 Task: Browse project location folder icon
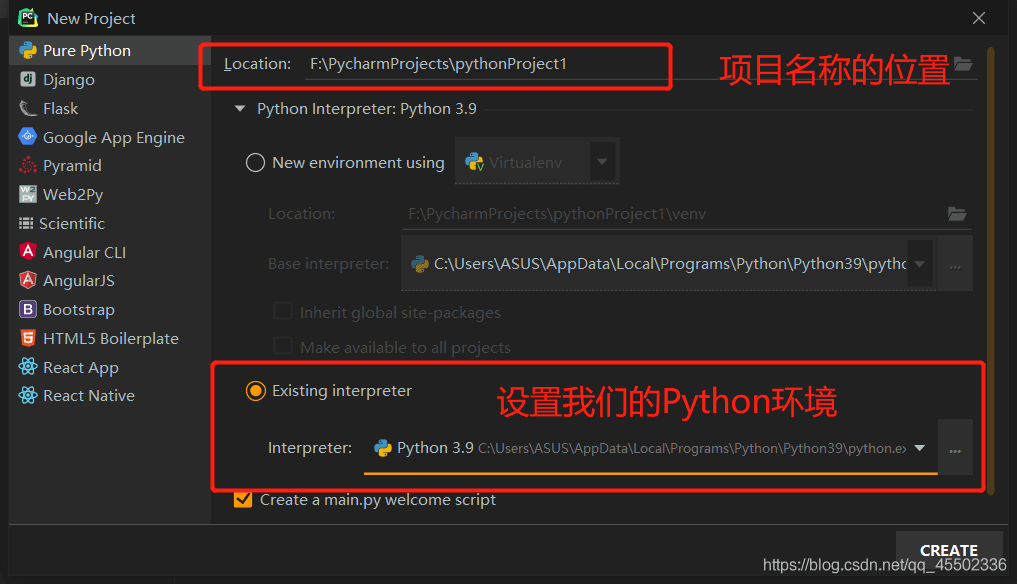coord(963,64)
